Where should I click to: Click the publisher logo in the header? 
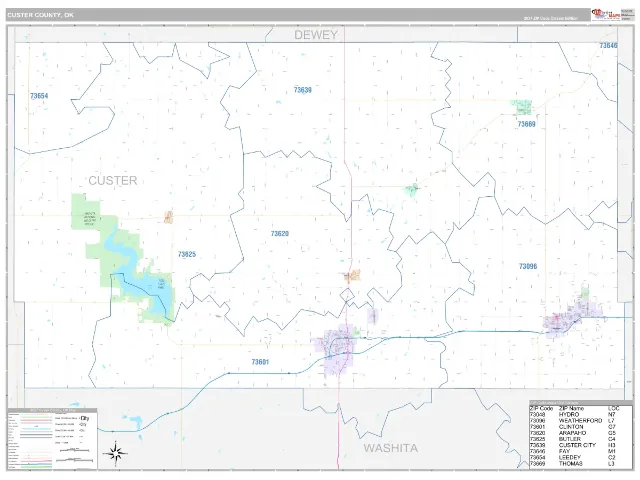(x=606, y=14)
